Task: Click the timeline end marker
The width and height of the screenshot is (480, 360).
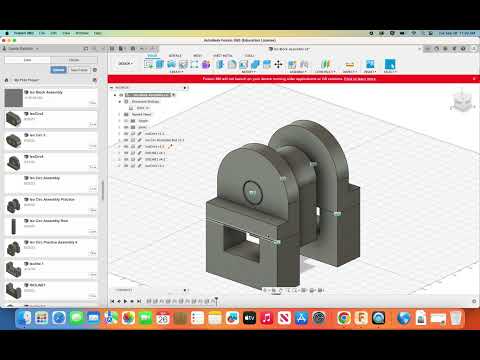Action: coord(216,301)
